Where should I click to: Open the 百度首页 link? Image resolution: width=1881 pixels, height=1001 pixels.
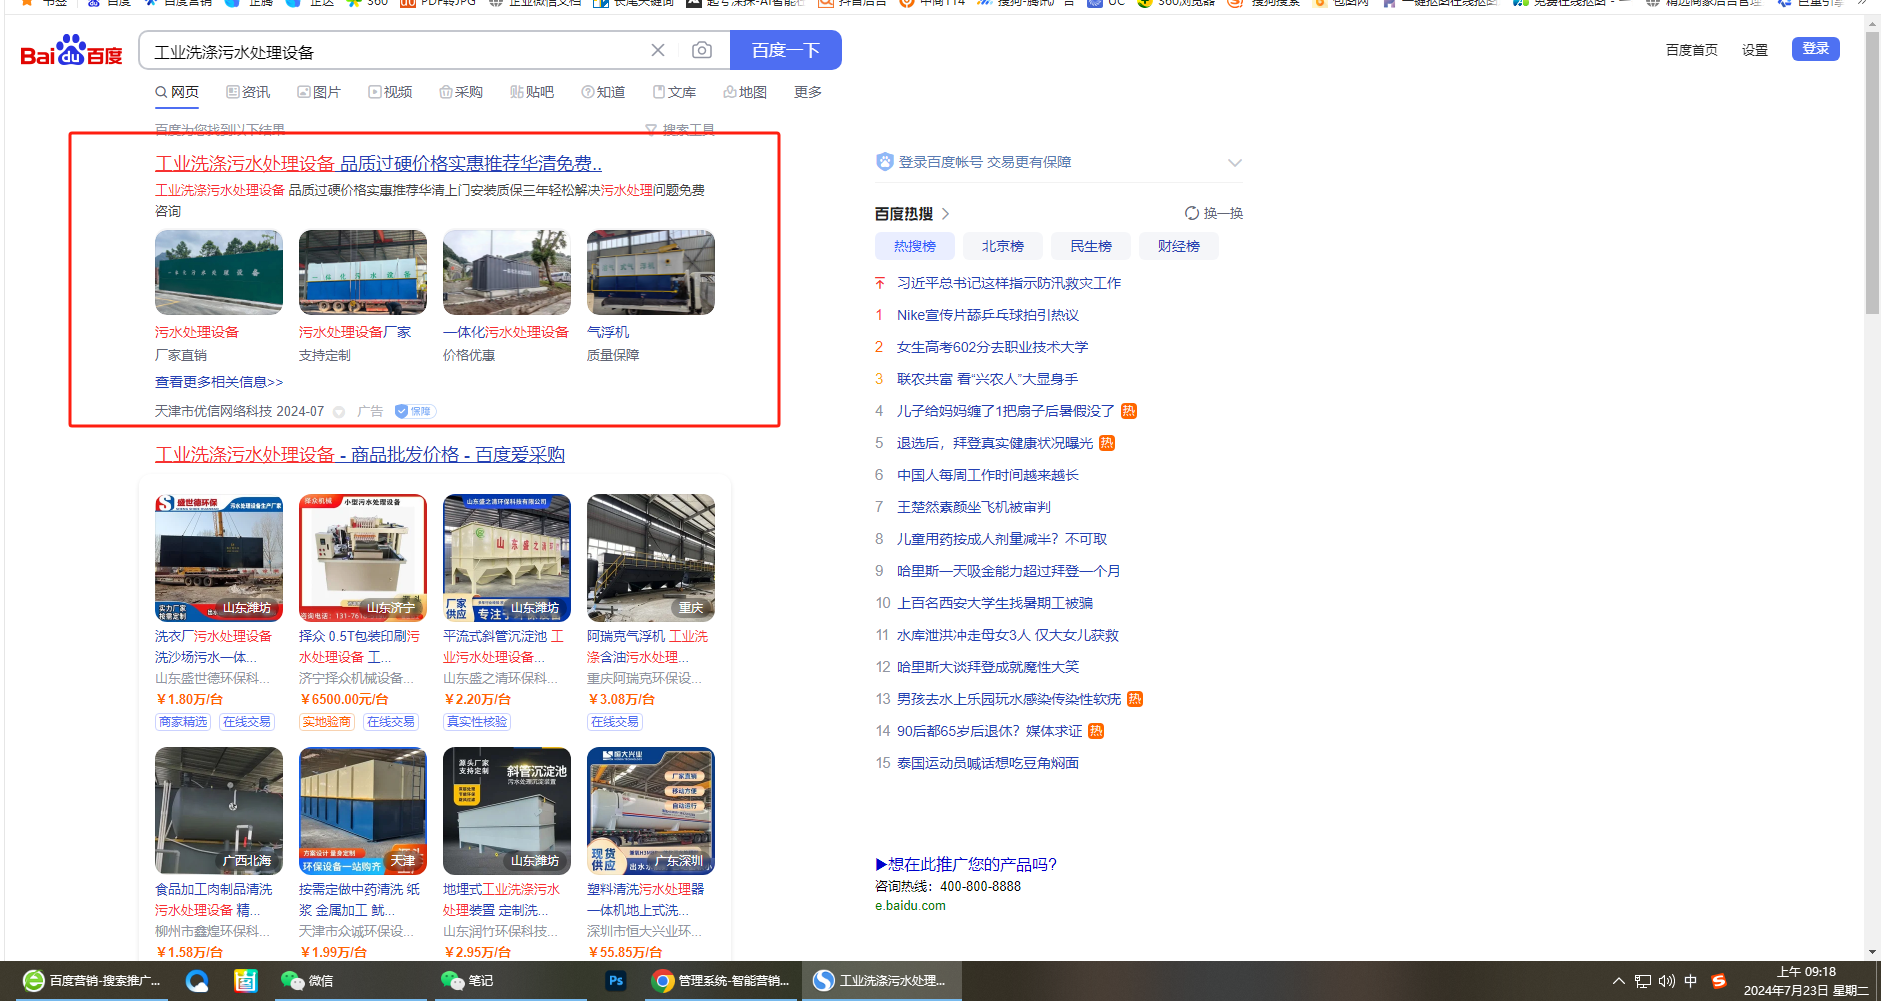pos(1692,50)
